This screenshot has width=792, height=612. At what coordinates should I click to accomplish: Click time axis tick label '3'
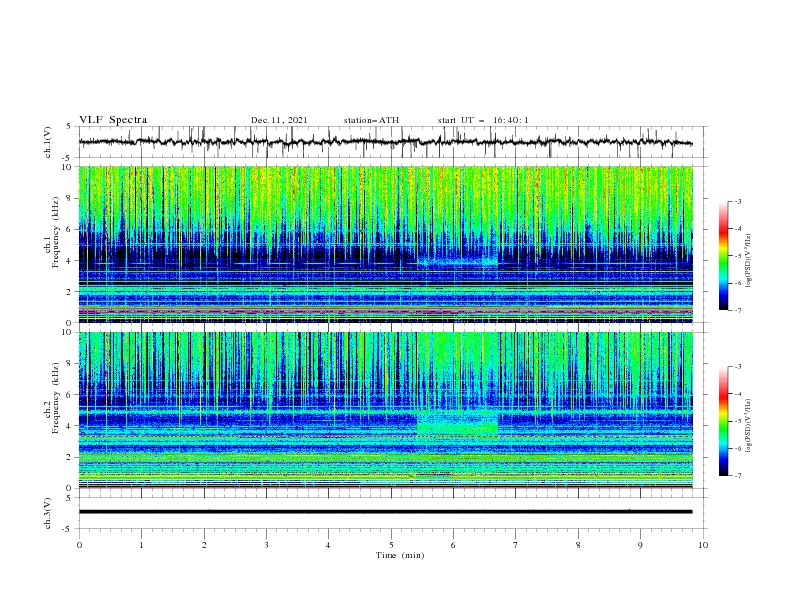click(x=266, y=545)
